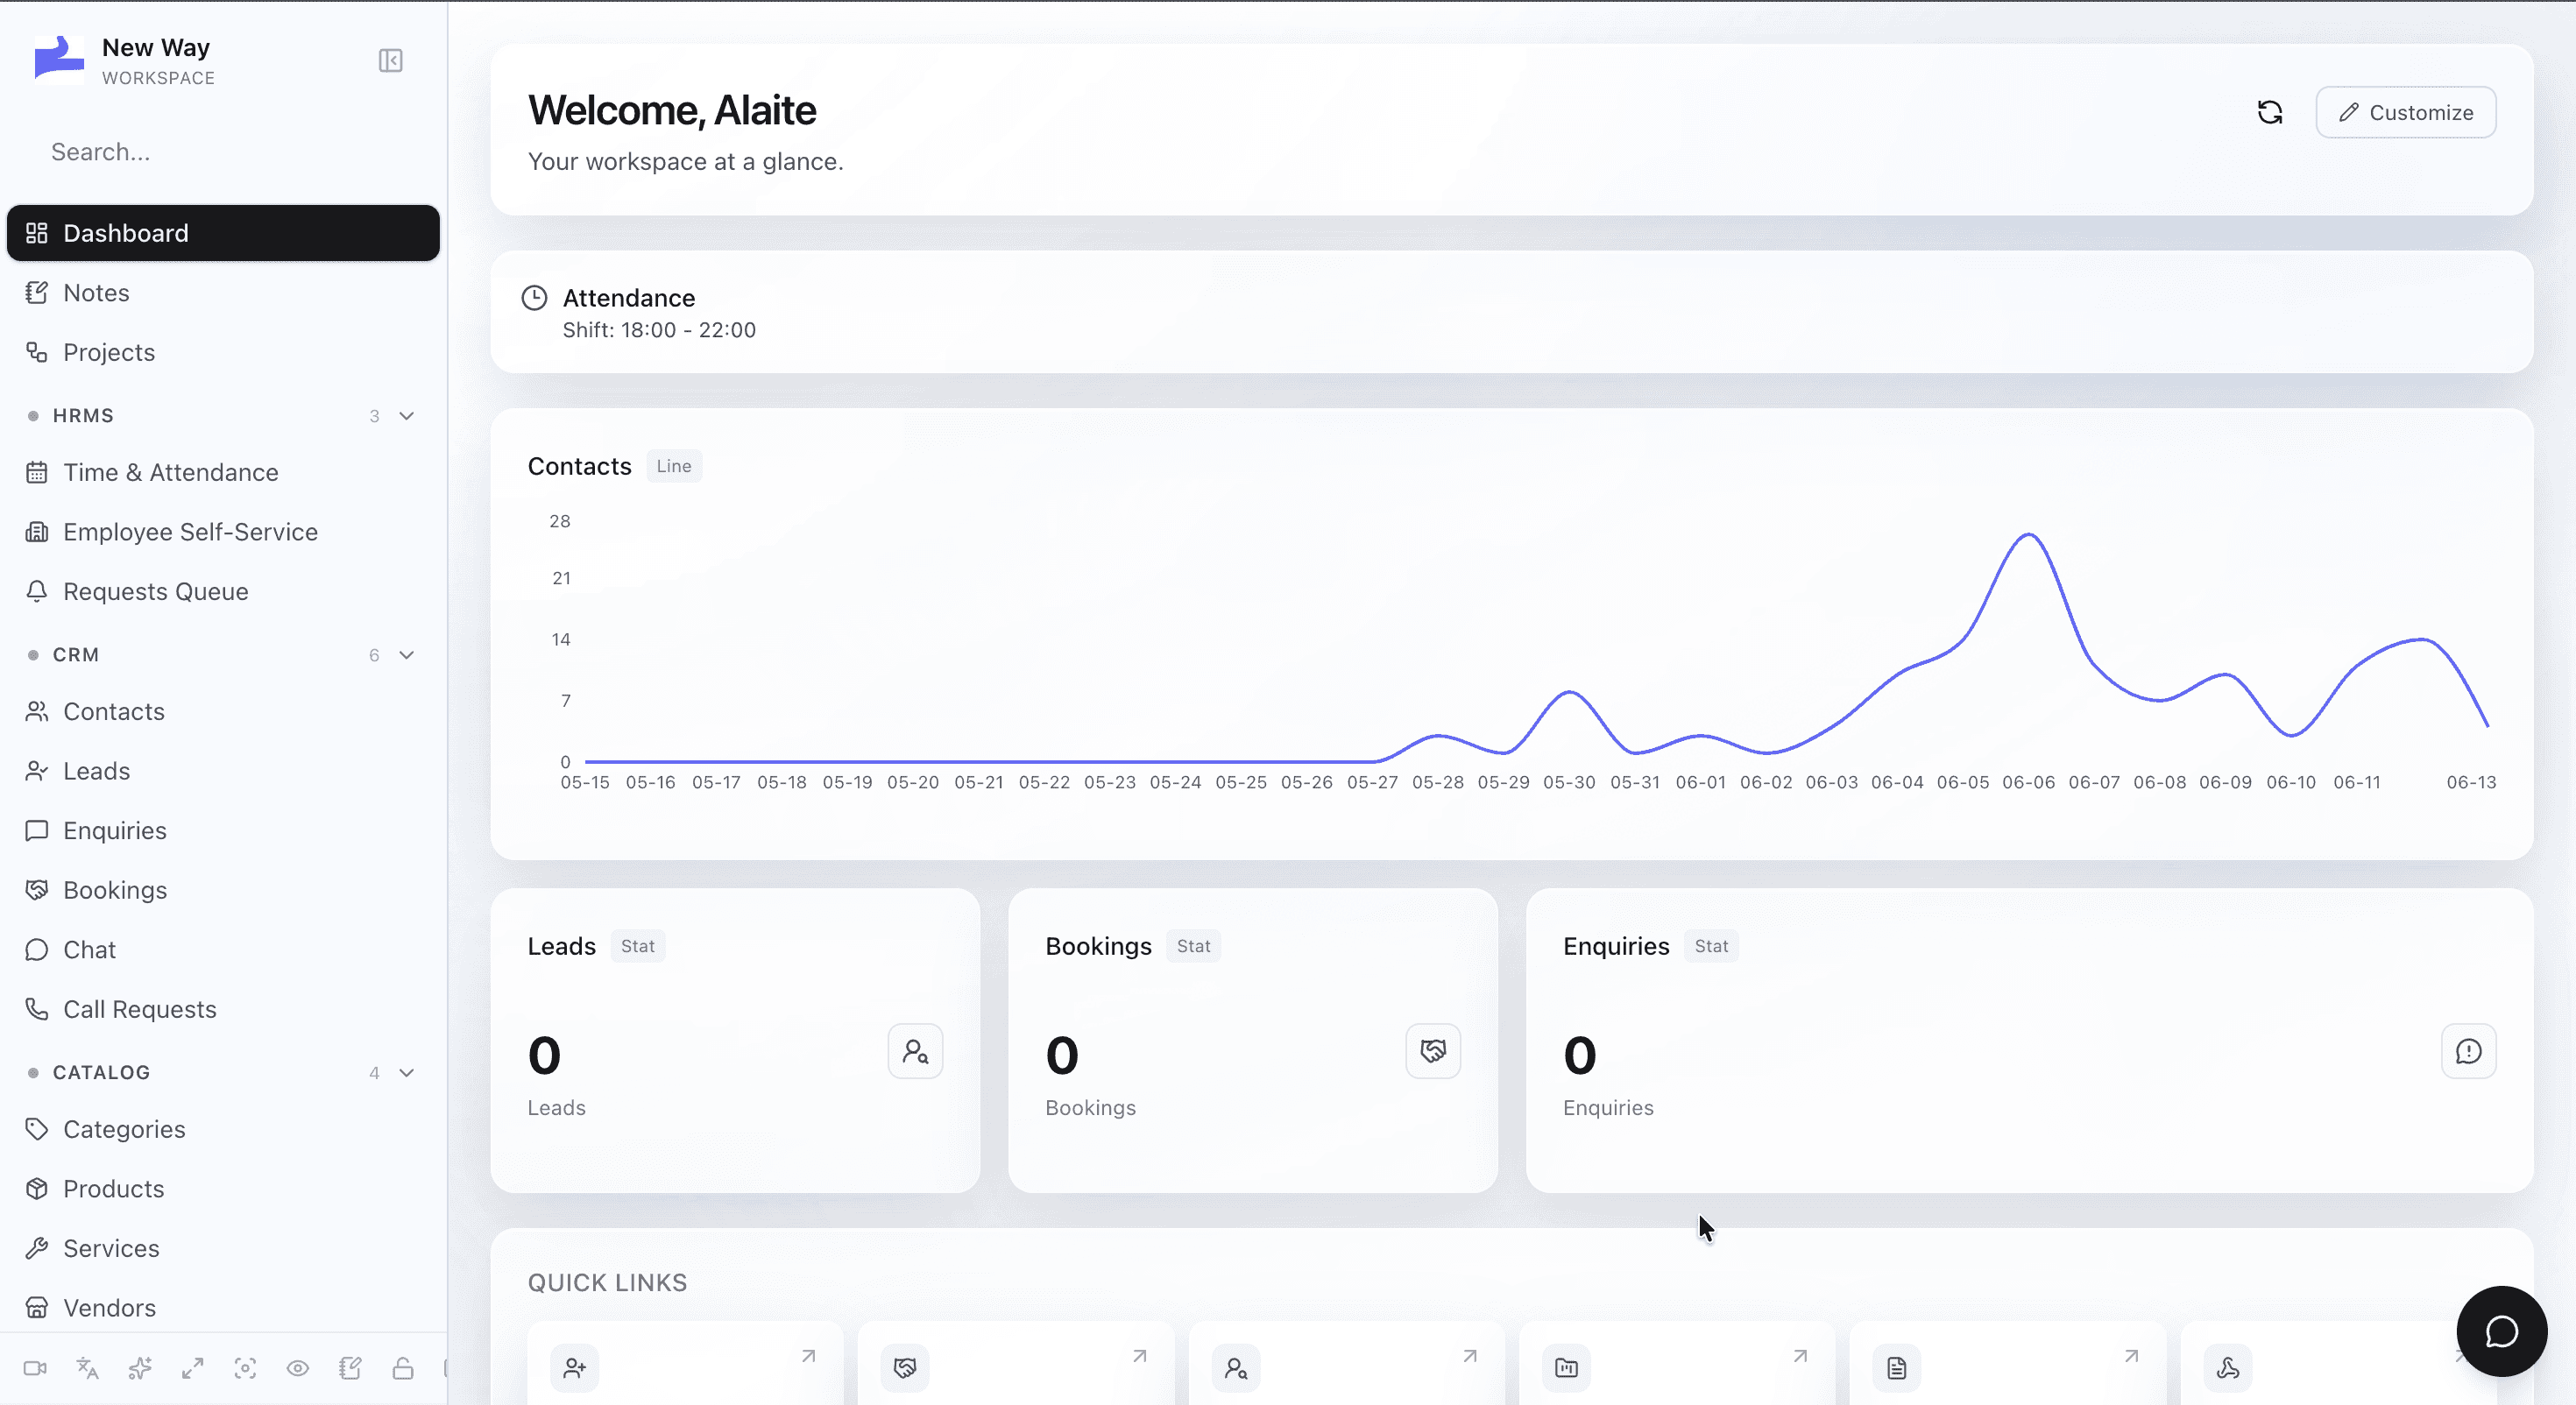Click the screenshot focus-frame icon
Viewport: 2576px width, 1405px height.
click(245, 1368)
